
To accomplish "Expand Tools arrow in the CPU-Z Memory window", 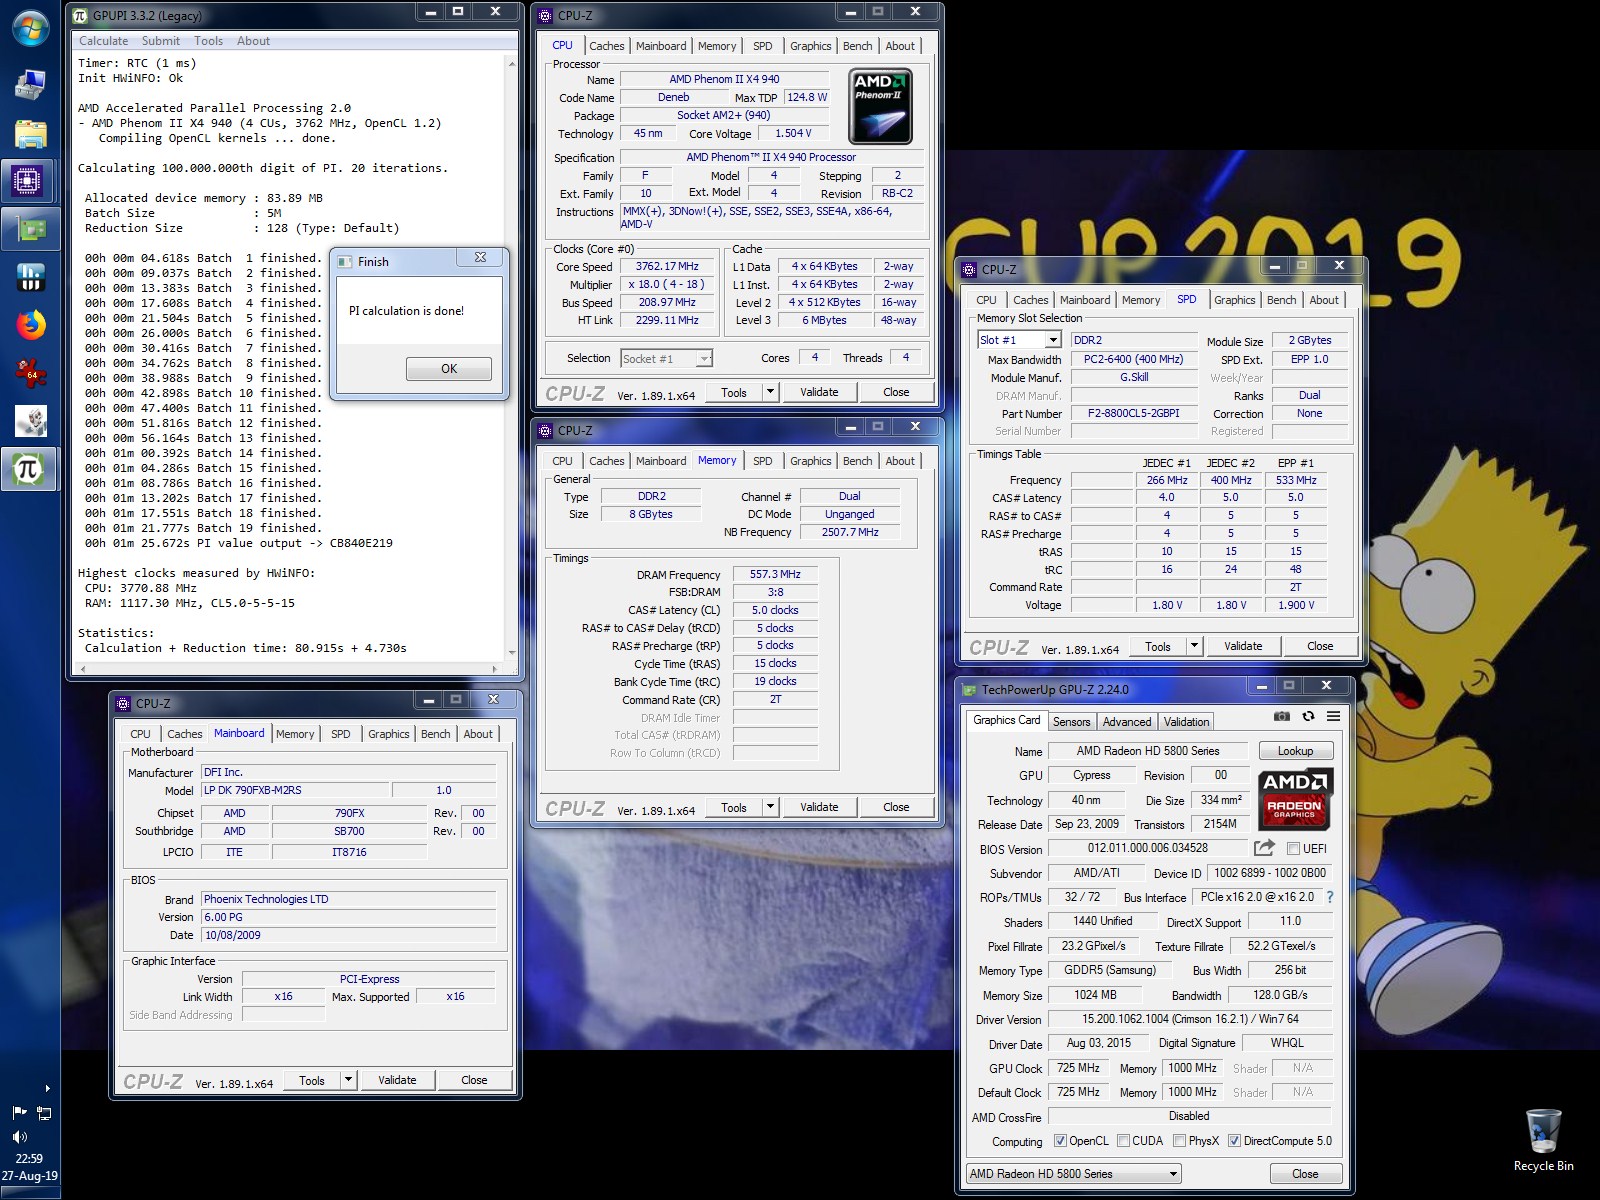I will pos(770,807).
